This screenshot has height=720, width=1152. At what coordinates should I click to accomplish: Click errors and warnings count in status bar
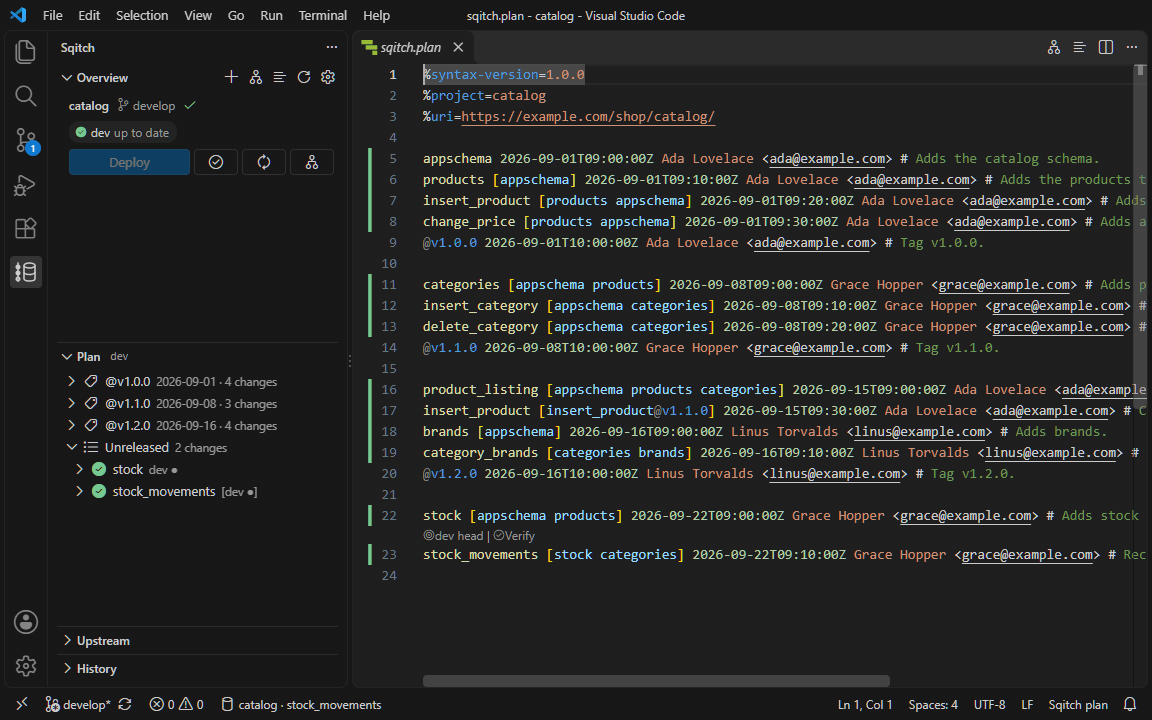176,705
